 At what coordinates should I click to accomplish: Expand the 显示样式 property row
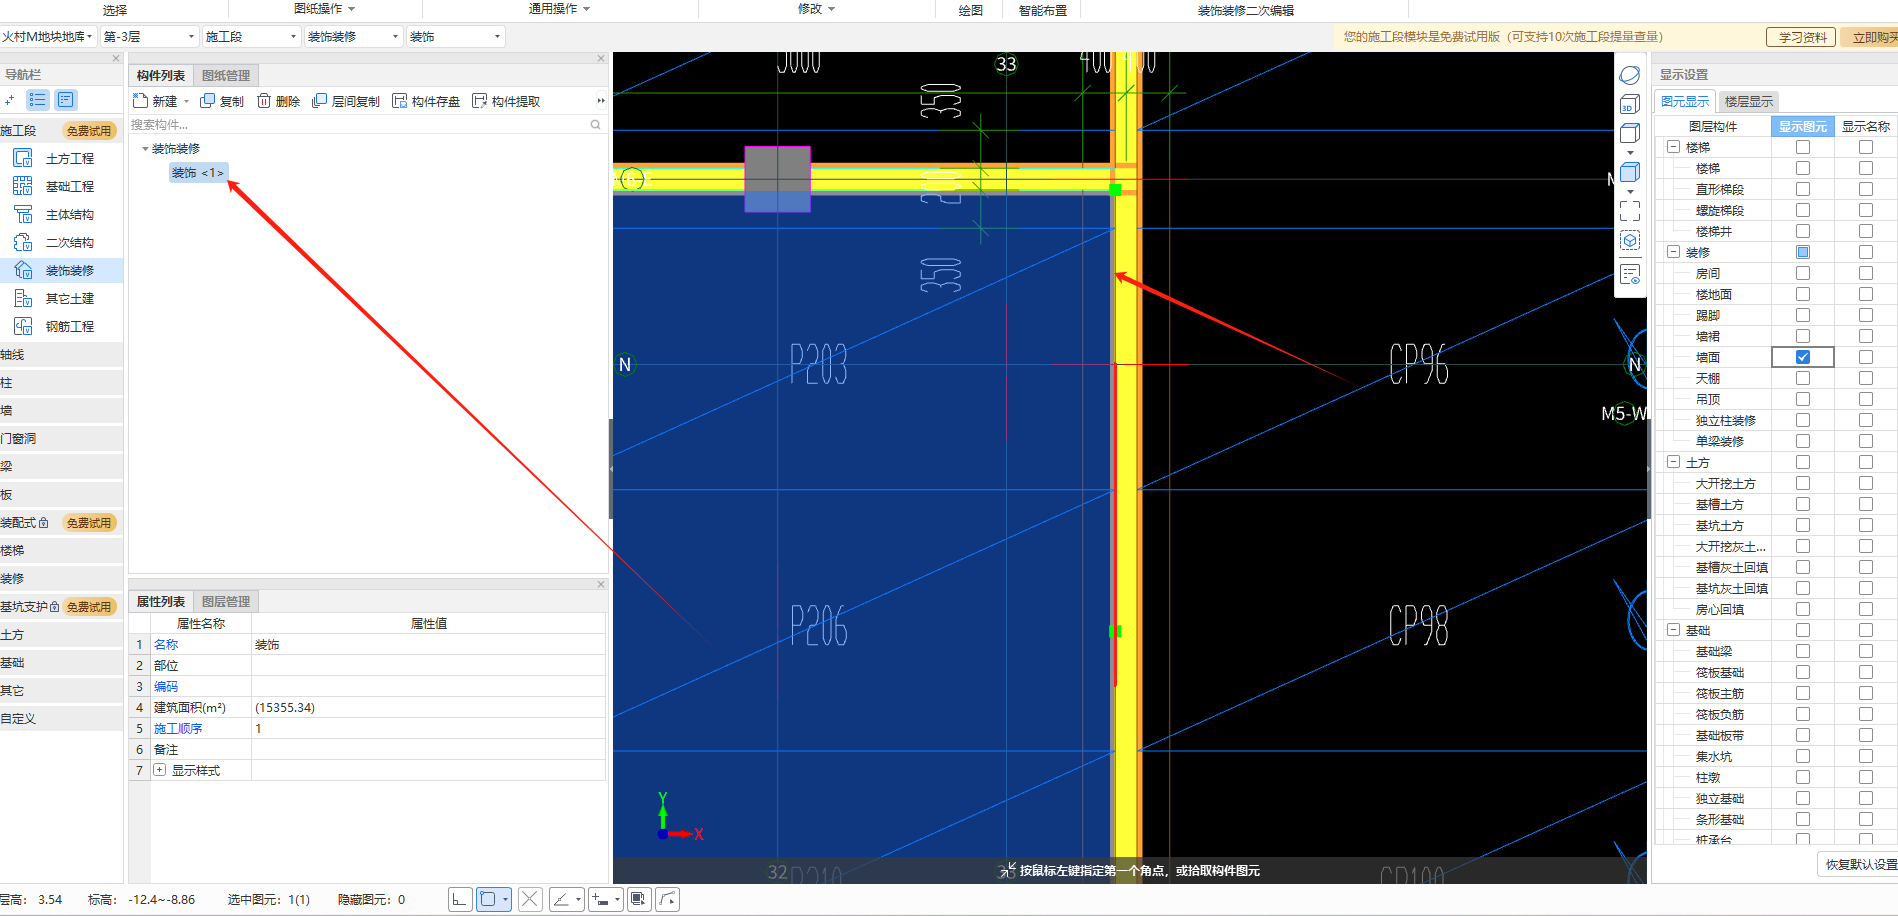(x=160, y=770)
